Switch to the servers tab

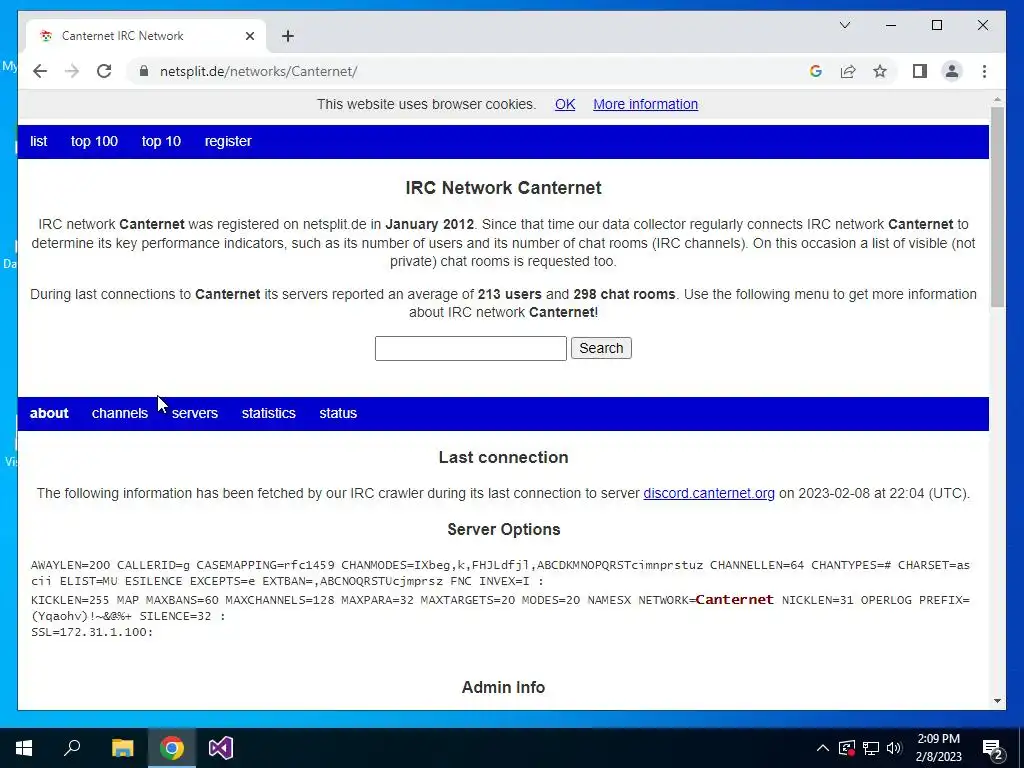(x=195, y=413)
